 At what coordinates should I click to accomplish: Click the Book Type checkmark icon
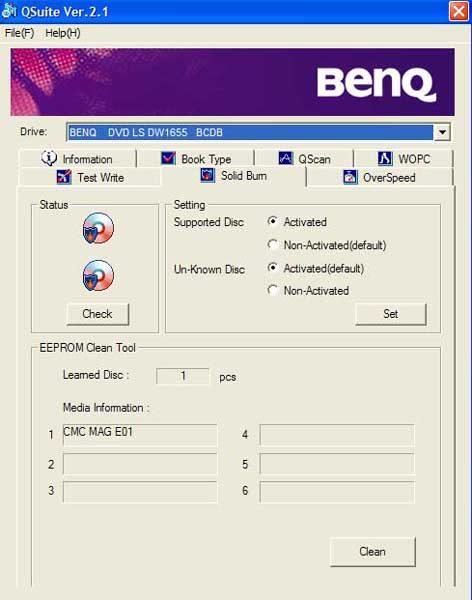(168, 158)
